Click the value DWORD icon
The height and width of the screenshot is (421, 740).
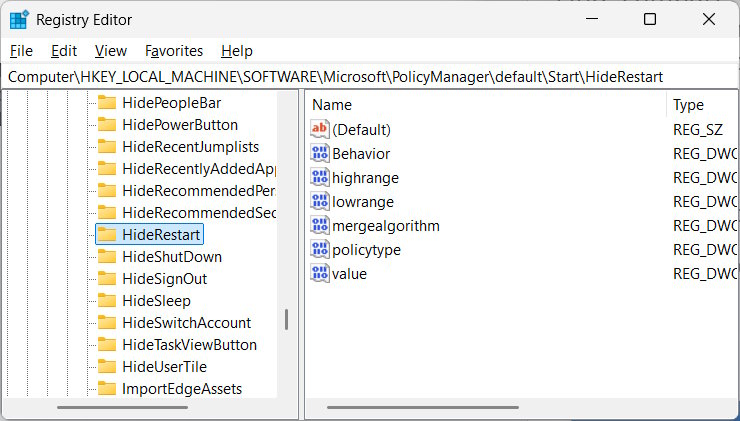pyautogui.click(x=320, y=273)
